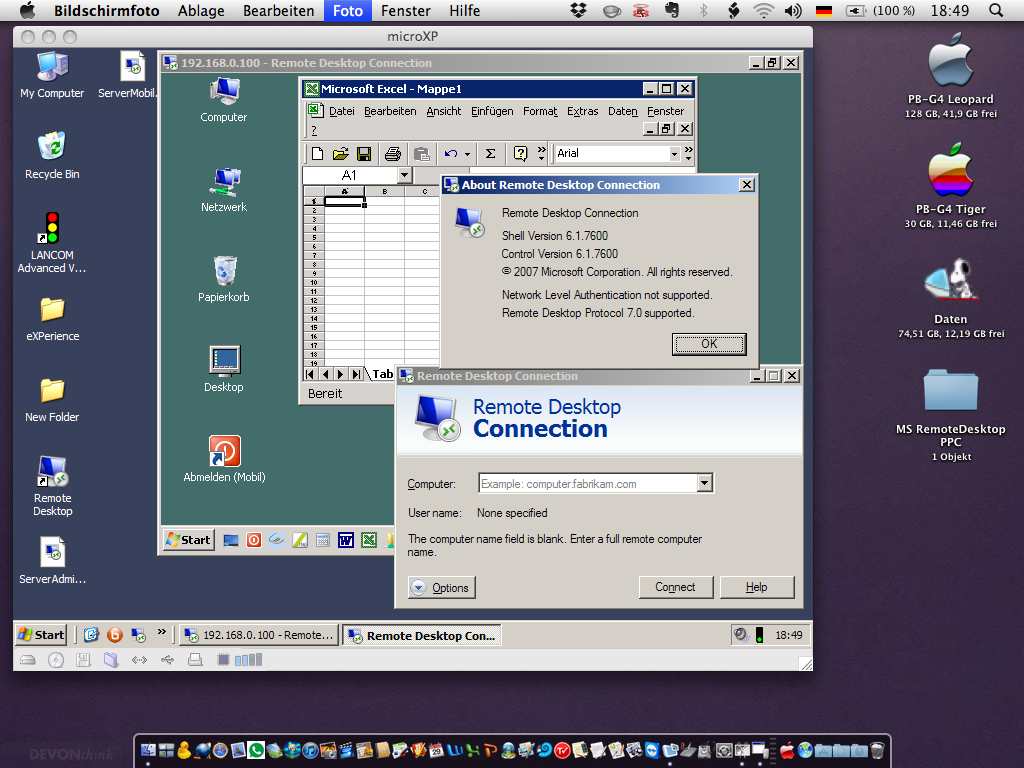The height and width of the screenshot is (768, 1024).
Task: Open the Computer name dropdown arrow
Action: (x=704, y=483)
